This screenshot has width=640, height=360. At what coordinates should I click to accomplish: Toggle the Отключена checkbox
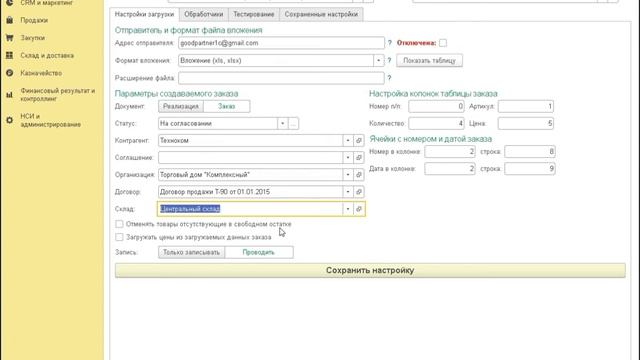443,43
